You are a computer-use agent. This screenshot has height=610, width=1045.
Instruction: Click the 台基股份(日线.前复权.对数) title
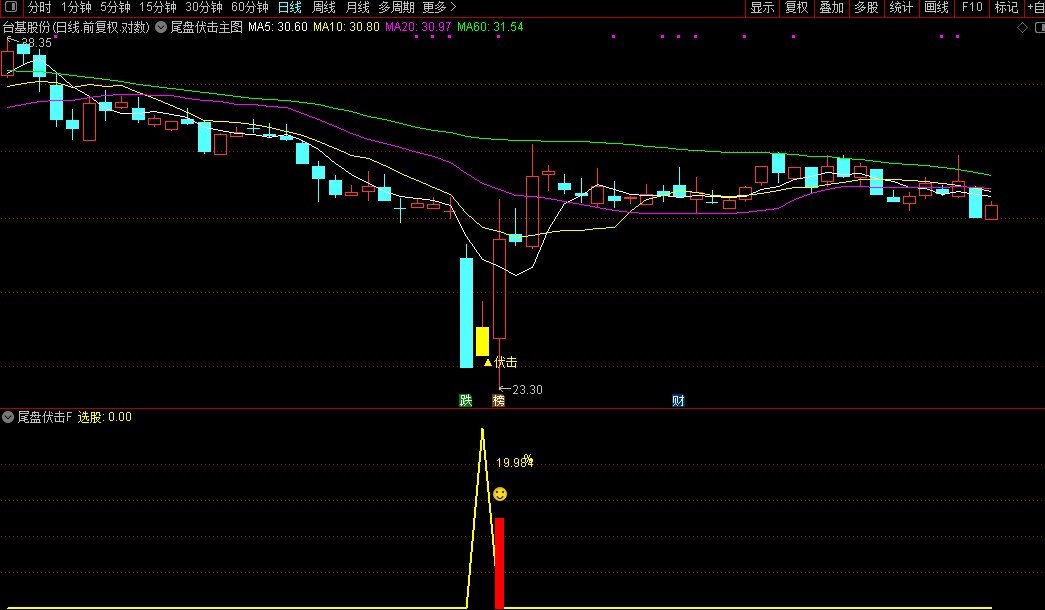(x=76, y=27)
